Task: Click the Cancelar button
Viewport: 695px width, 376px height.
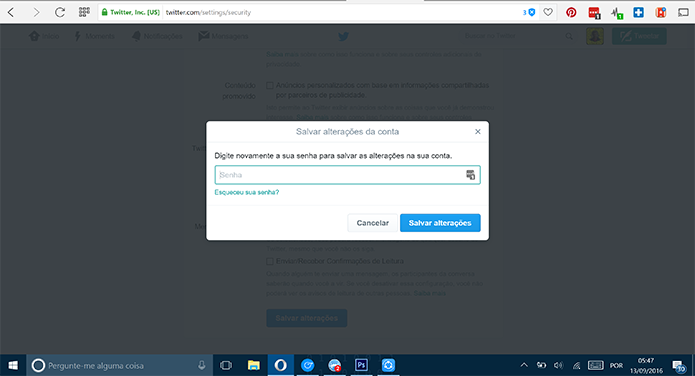Action: pos(372,223)
